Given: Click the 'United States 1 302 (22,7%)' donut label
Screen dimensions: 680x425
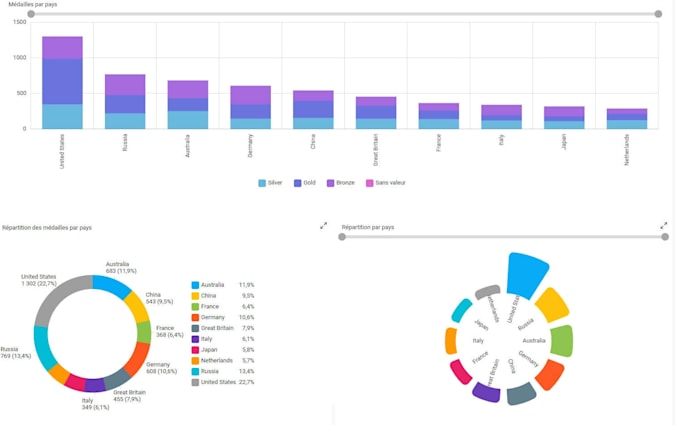Looking at the screenshot, I should (x=39, y=280).
